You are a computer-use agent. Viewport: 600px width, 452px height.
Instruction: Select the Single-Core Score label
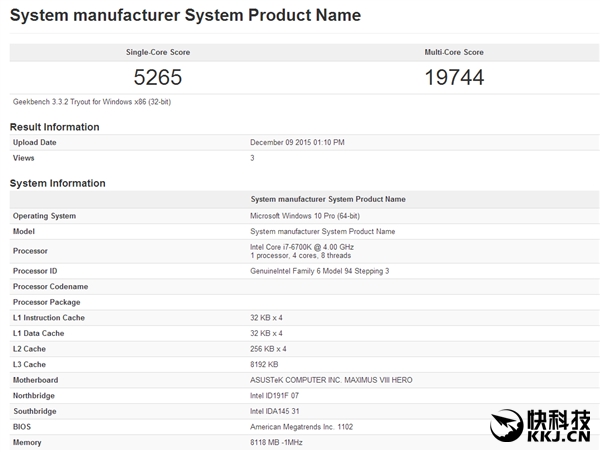(x=158, y=52)
